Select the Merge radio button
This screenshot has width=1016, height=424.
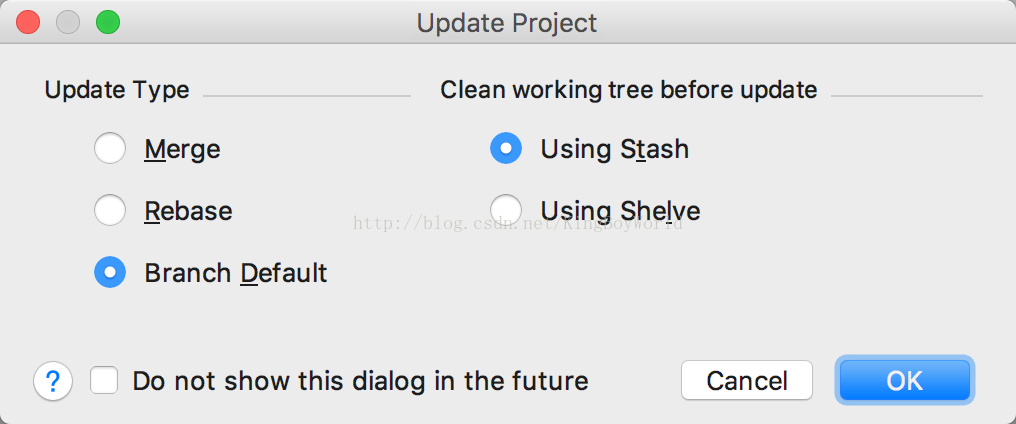click(110, 149)
